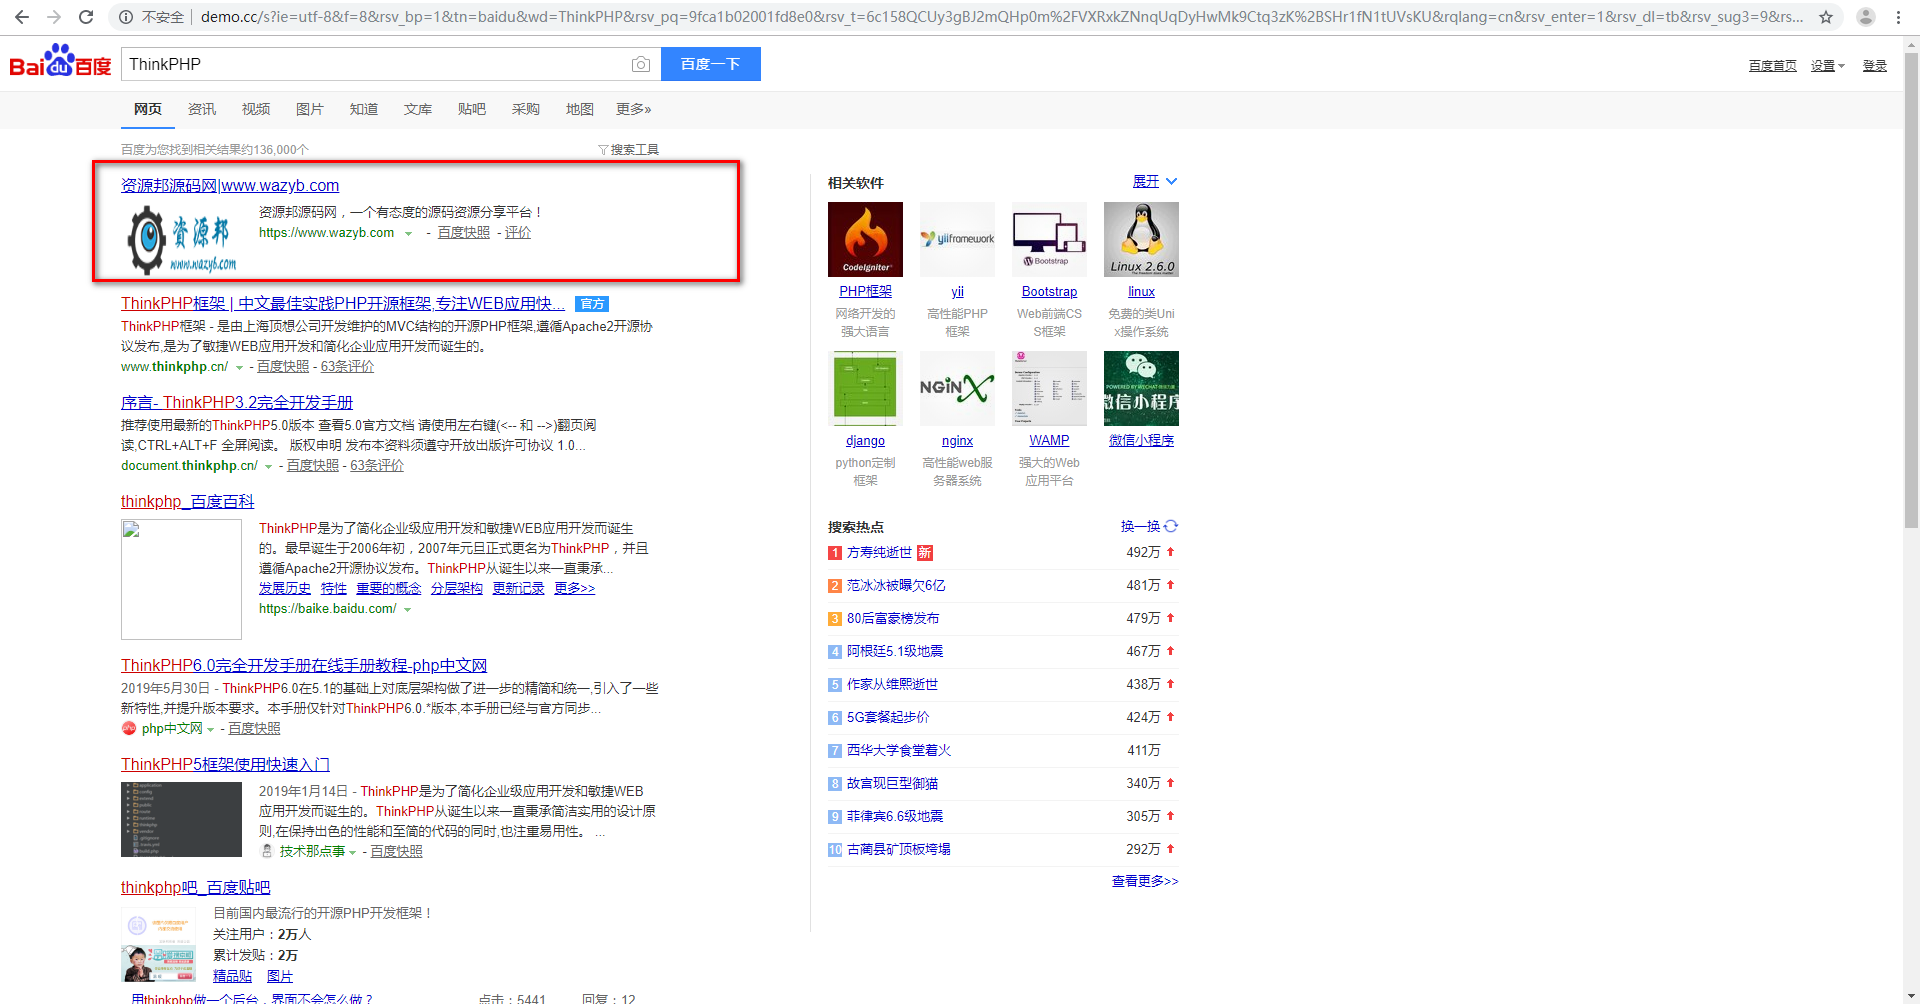The height and width of the screenshot is (1004, 1920).
Task: Open the 微信小程序 thumbnail image
Action: pyautogui.click(x=1141, y=388)
